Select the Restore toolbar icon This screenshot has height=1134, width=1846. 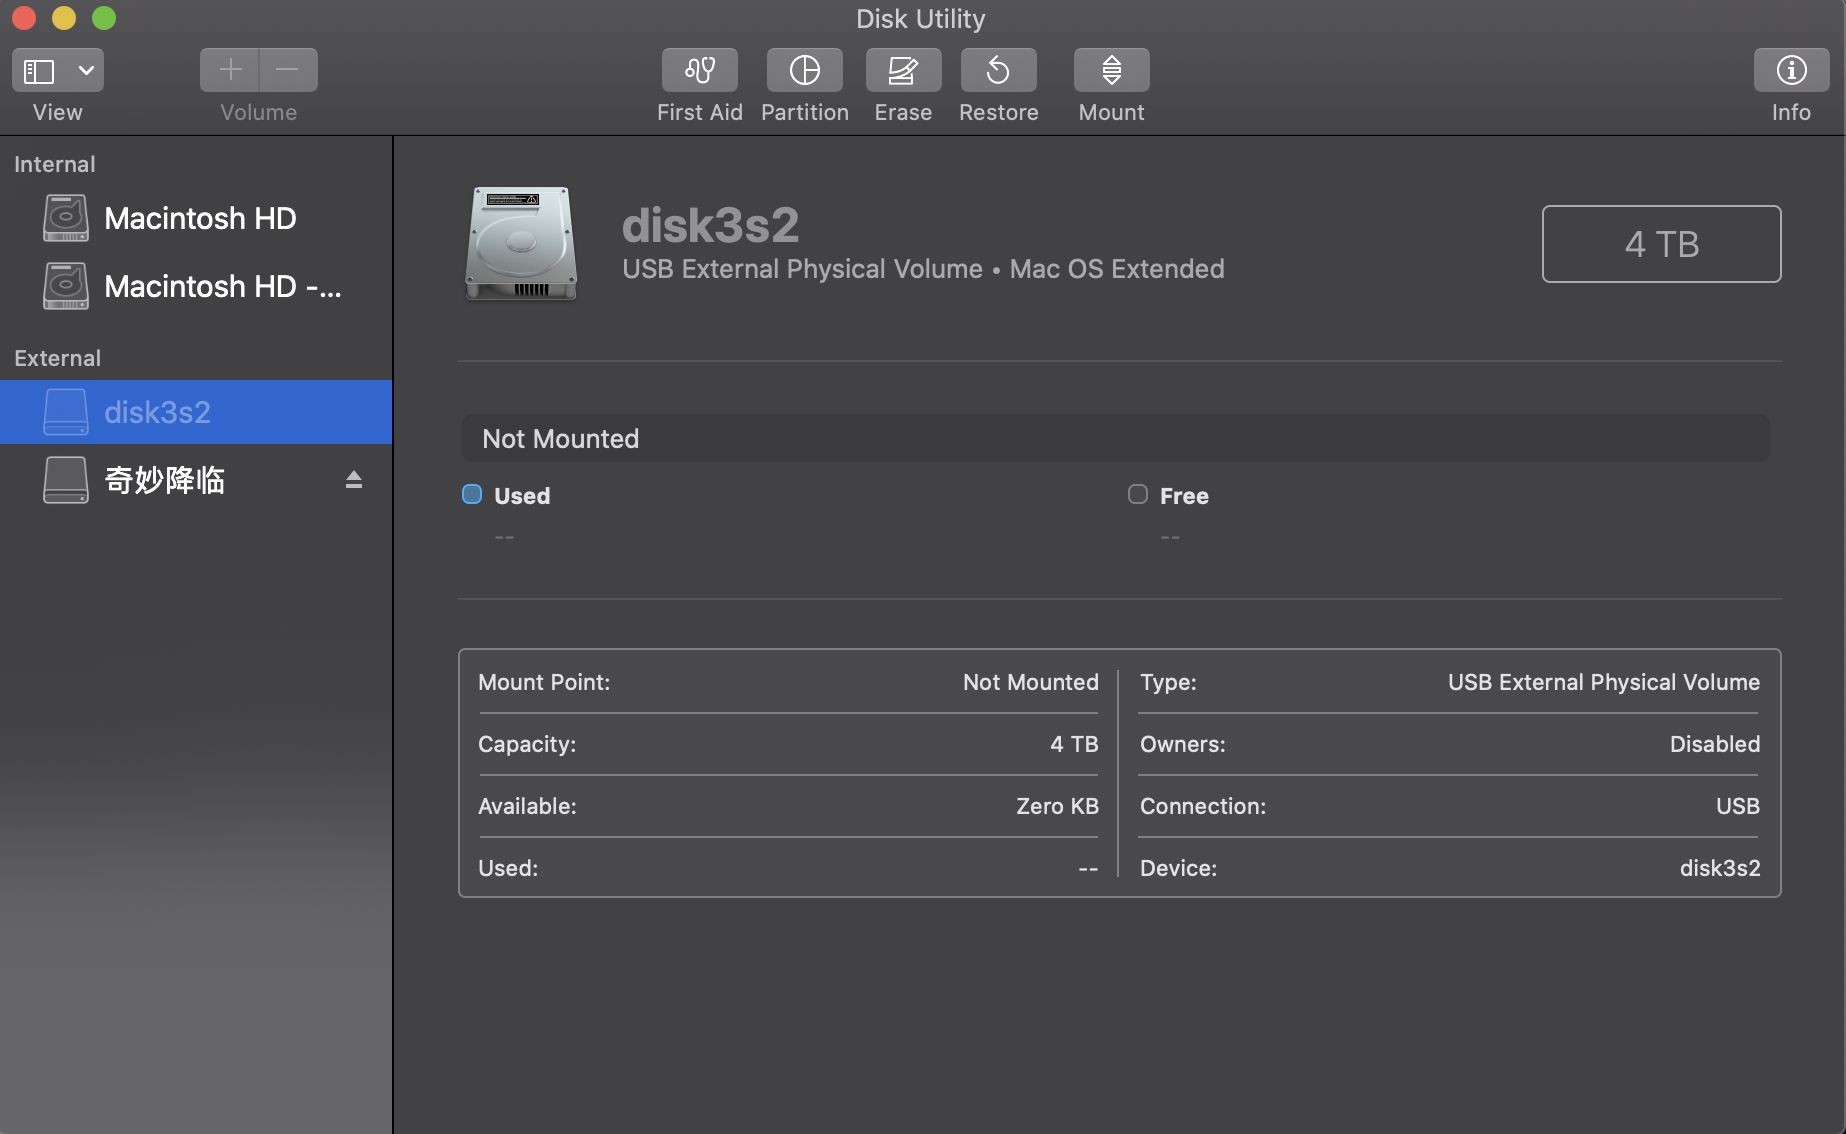click(998, 70)
